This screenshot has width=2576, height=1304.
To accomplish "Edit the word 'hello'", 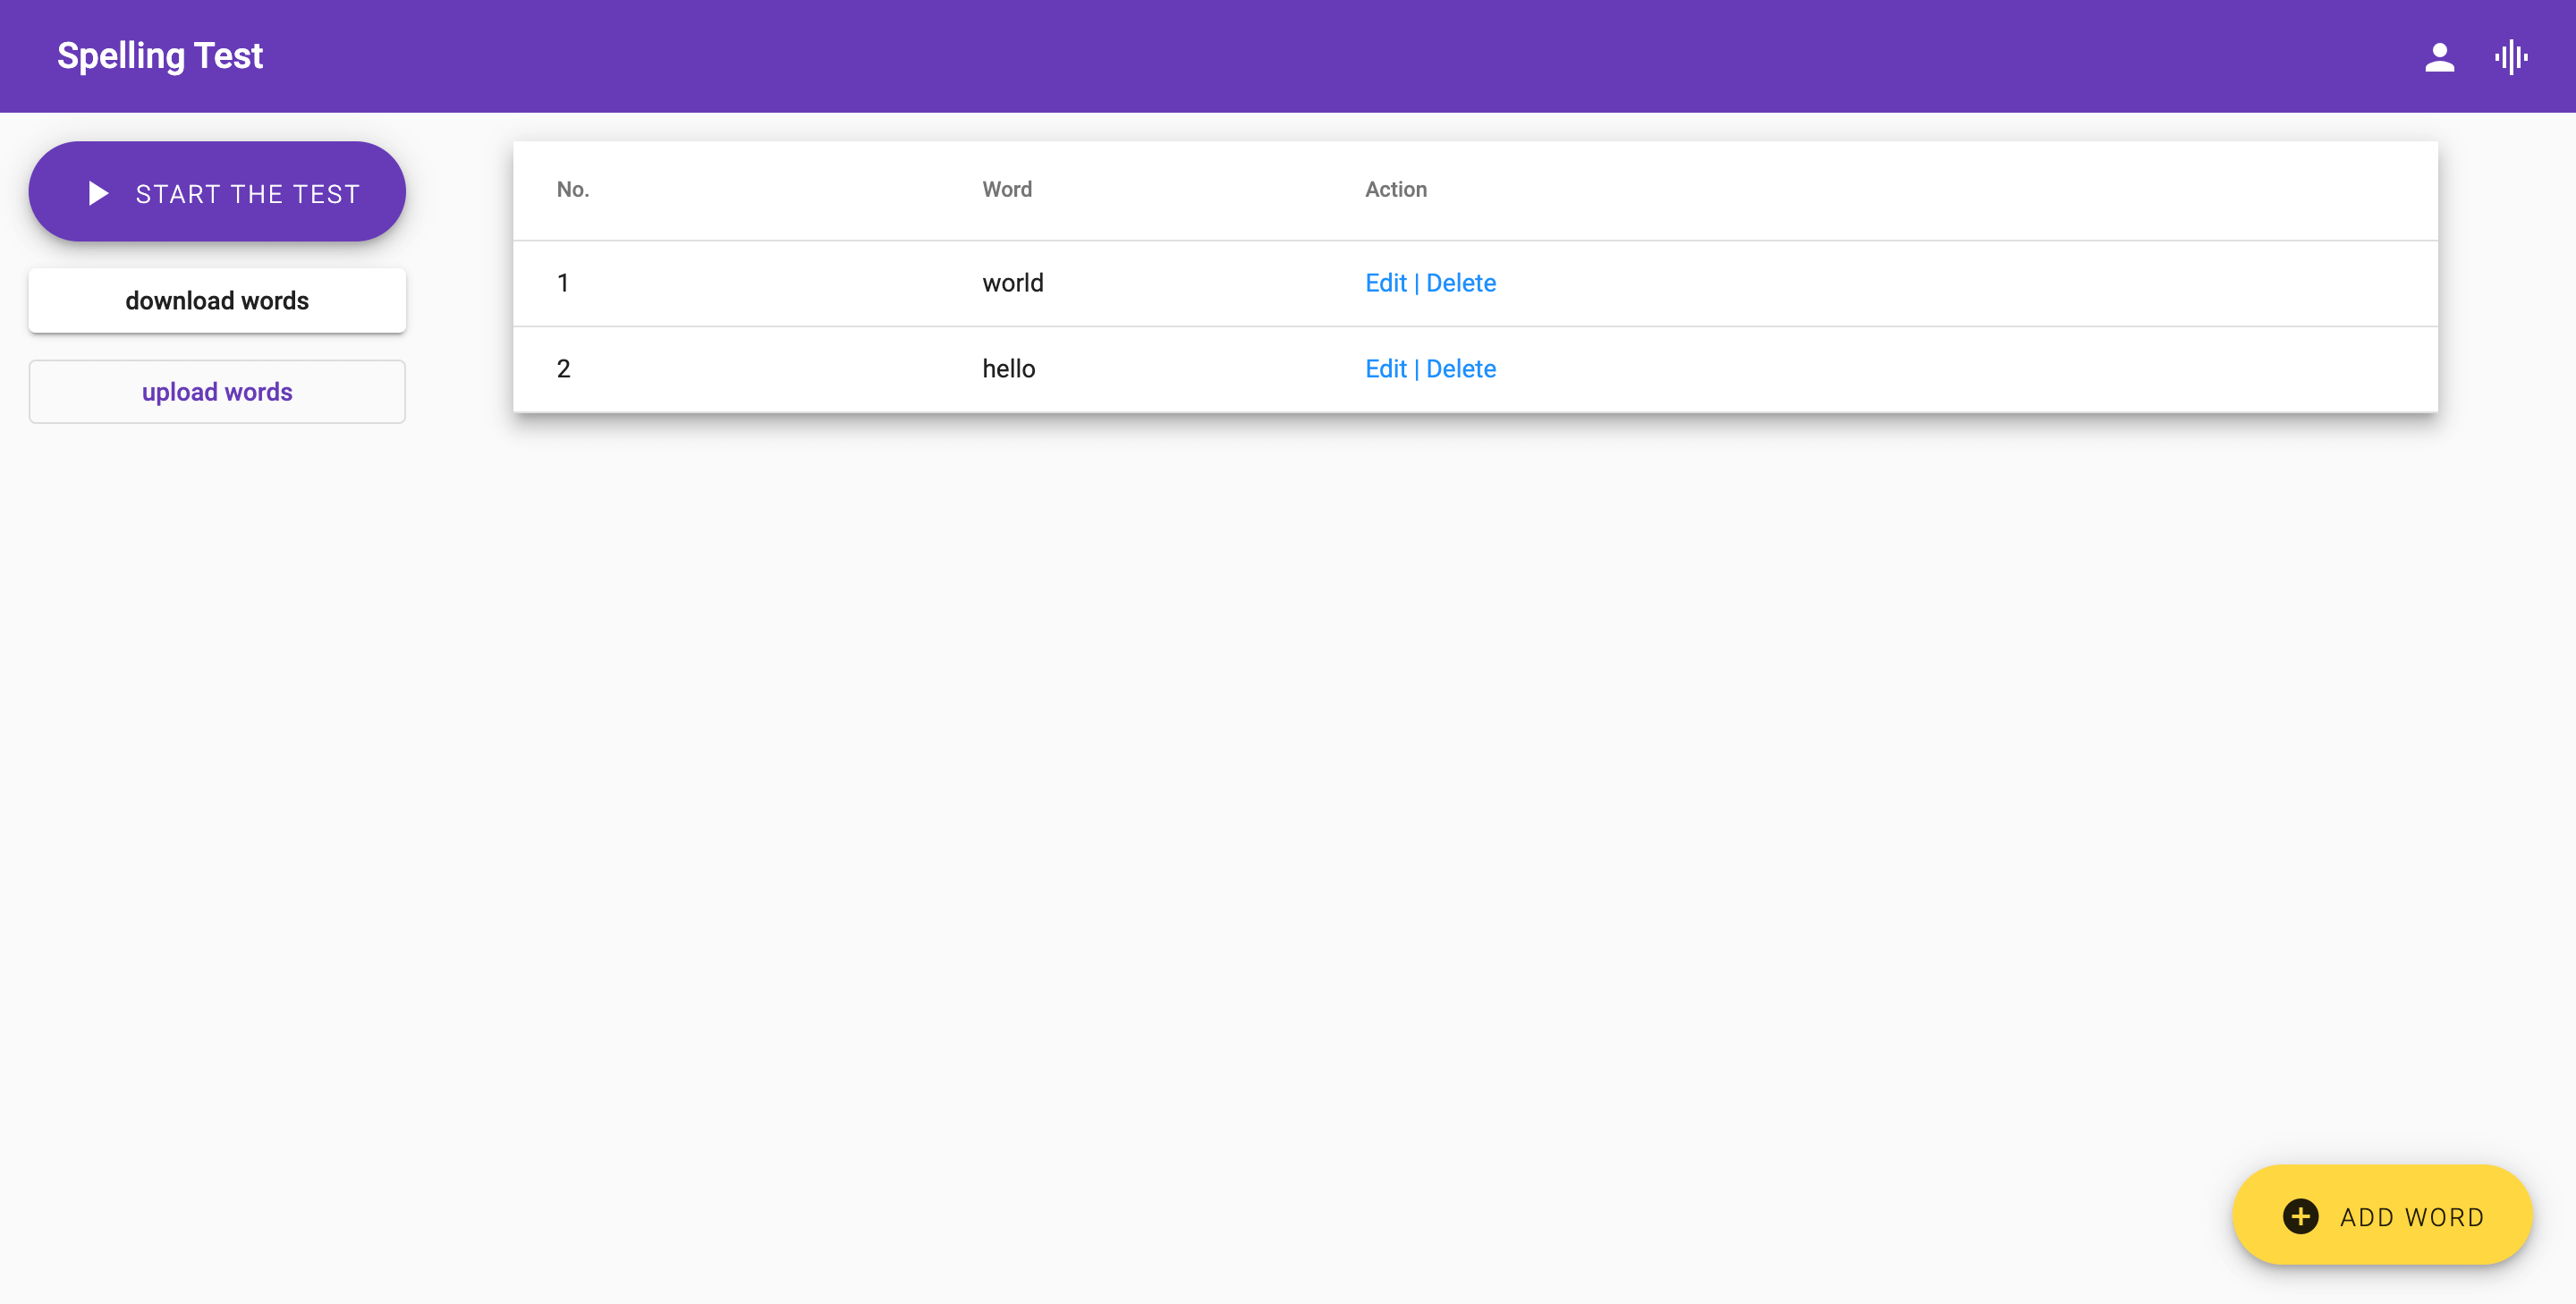I will pos(1385,369).
